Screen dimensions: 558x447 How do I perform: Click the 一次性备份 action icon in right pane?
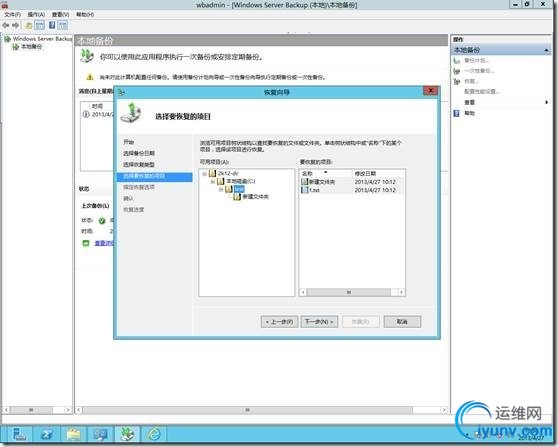point(457,71)
